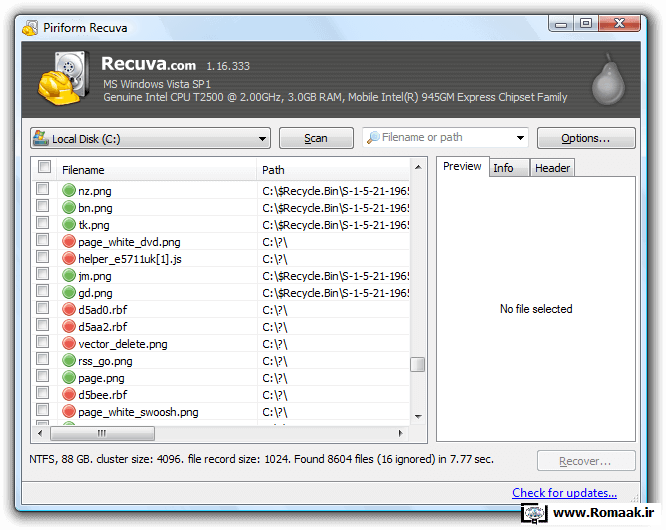The width and height of the screenshot is (666, 530).
Task: Check the box for page.png
Action: click(42, 375)
